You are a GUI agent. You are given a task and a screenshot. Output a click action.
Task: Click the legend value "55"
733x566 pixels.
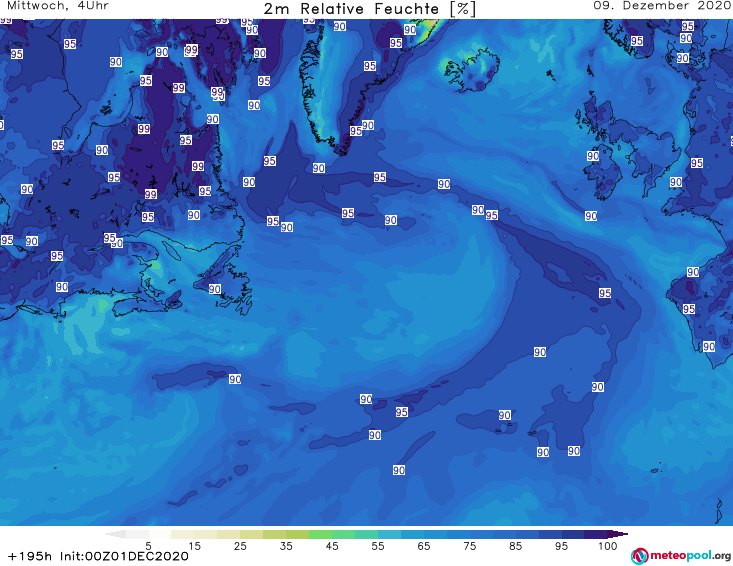pos(378,546)
